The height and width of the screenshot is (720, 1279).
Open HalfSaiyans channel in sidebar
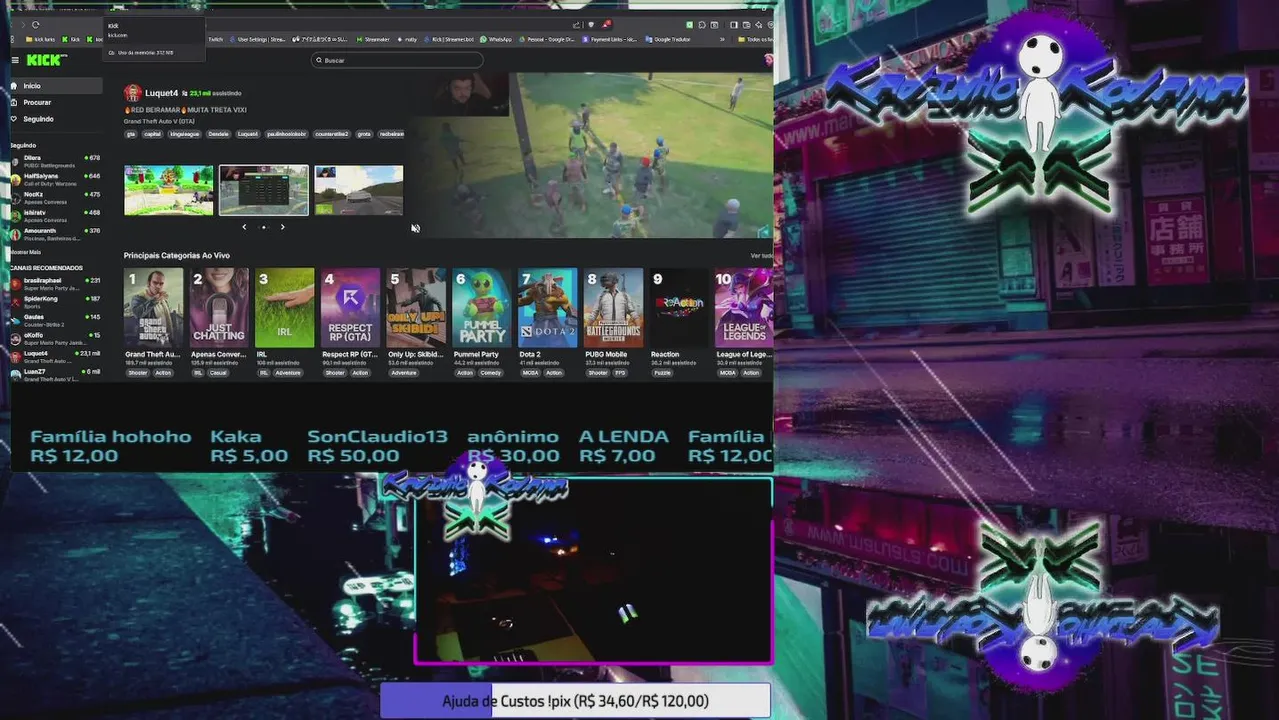tap(56, 178)
